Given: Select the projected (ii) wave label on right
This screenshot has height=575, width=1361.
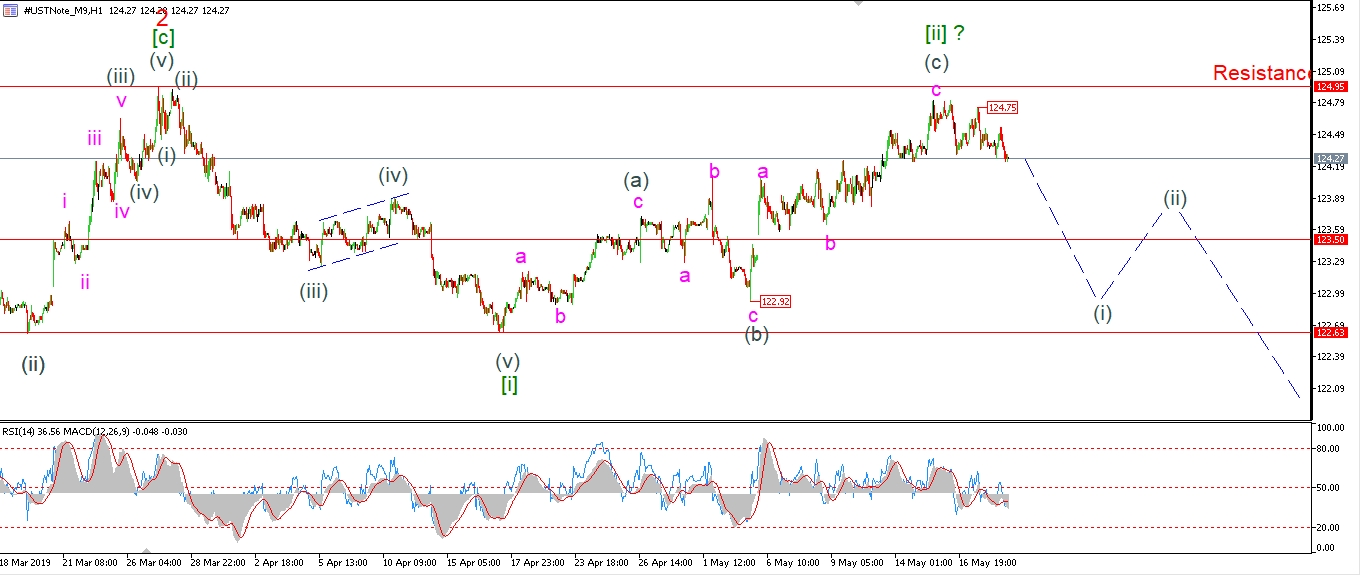Looking at the screenshot, I should (1175, 198).
